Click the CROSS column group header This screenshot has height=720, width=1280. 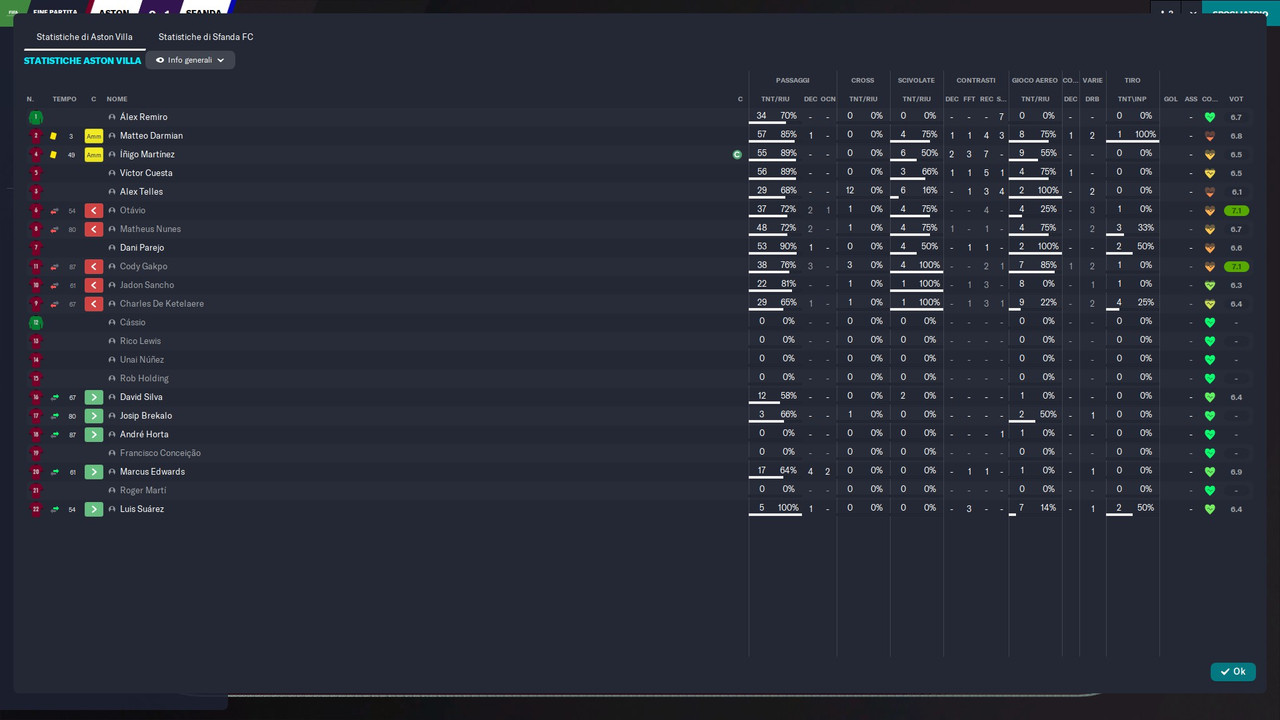[x=863, y=80]
